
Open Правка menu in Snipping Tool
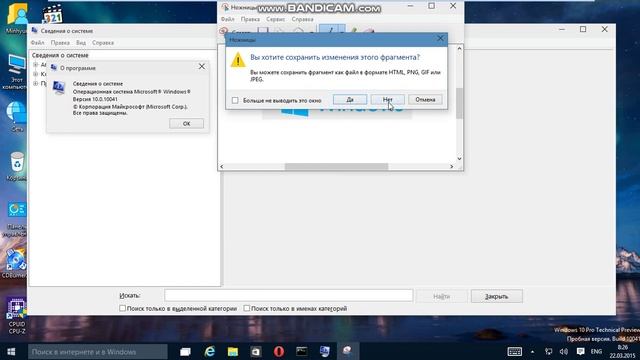250,19
